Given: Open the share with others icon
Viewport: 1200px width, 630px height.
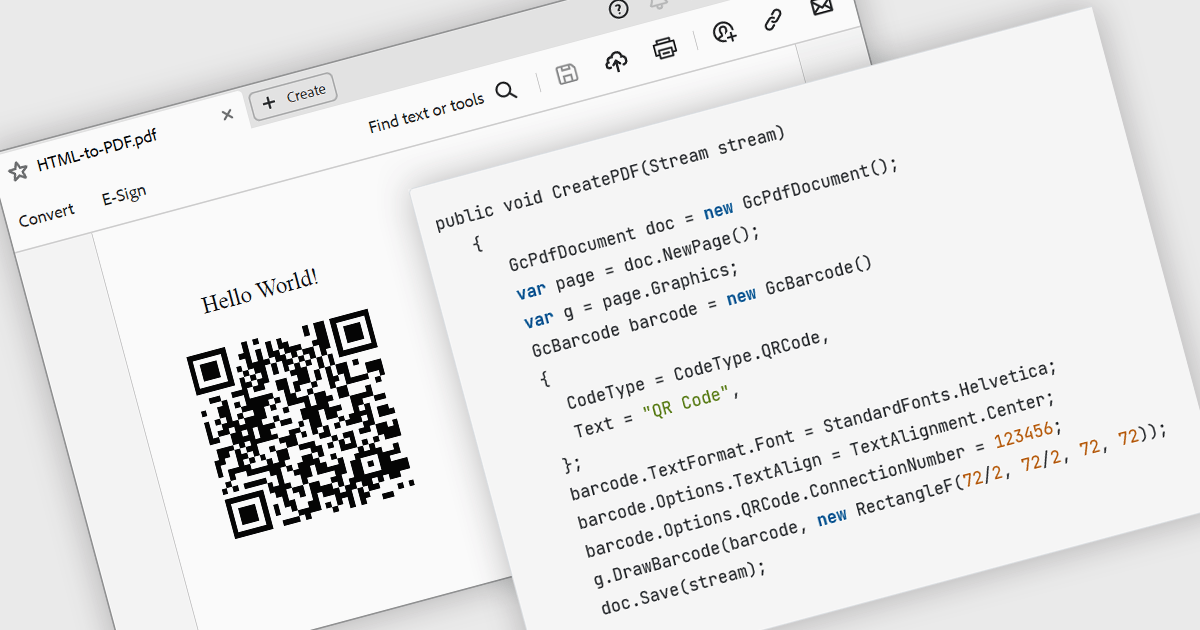Looking at the screenshot, I should (x=724, y=33).
